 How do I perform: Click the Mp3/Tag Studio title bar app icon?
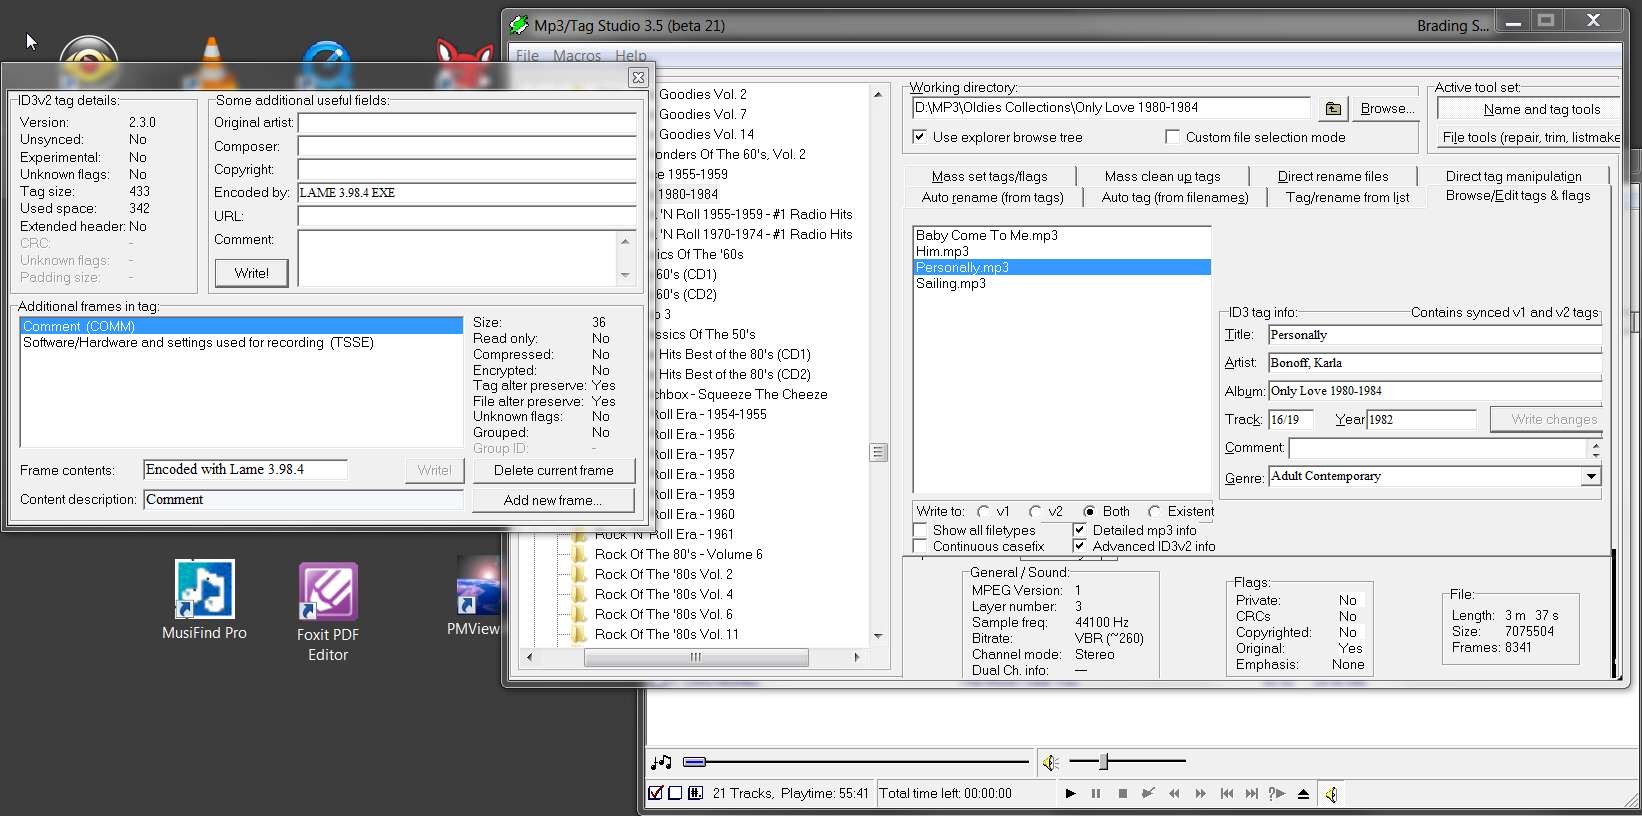tap(519, 25)
